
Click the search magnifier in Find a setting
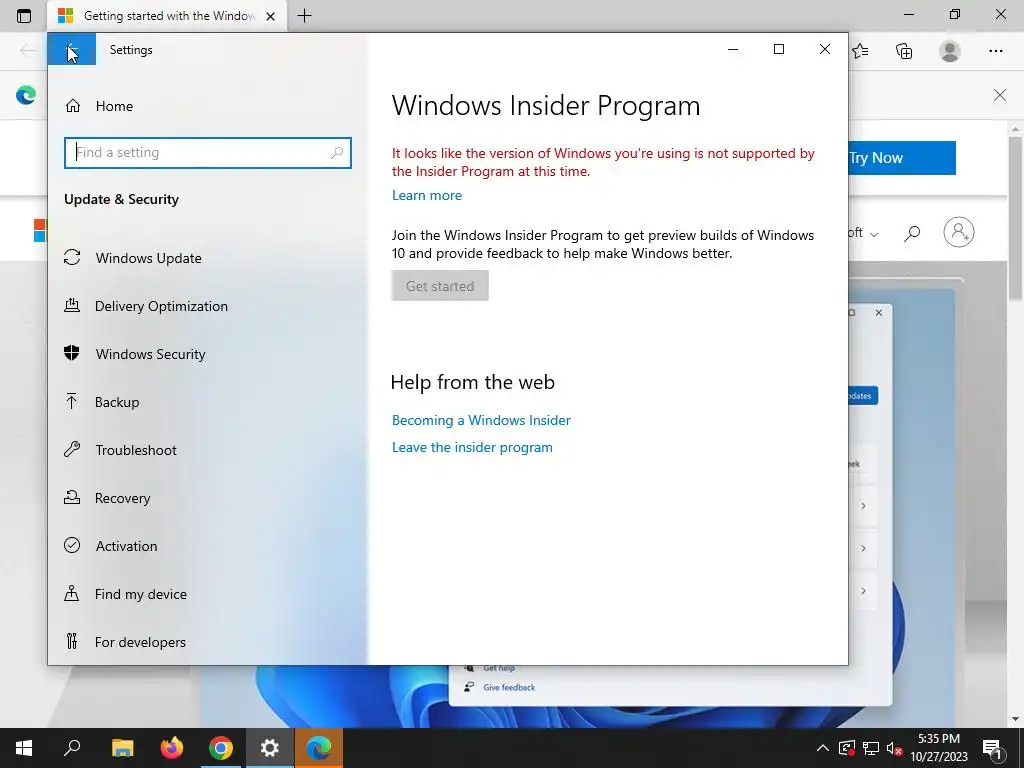point(337,153)
